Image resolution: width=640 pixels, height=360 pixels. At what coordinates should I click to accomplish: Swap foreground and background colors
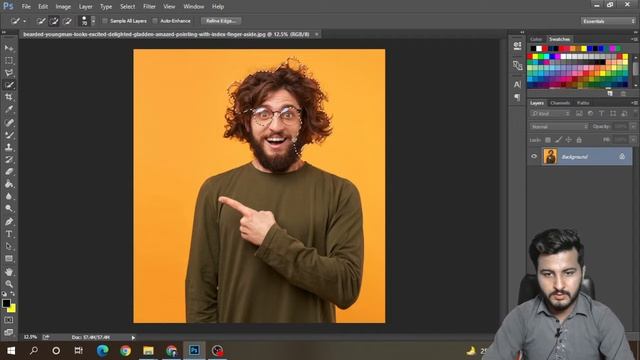[x=13, y=294]
